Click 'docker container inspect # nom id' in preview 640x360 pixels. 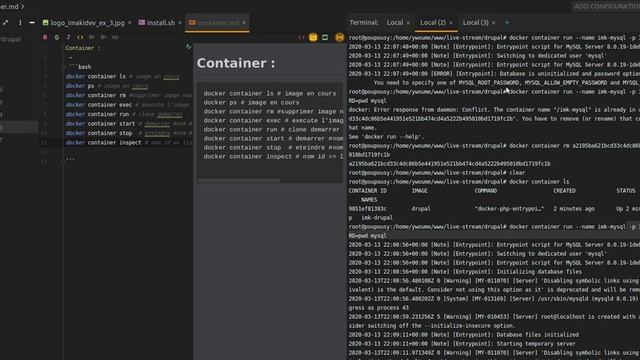tap(273, 156)
